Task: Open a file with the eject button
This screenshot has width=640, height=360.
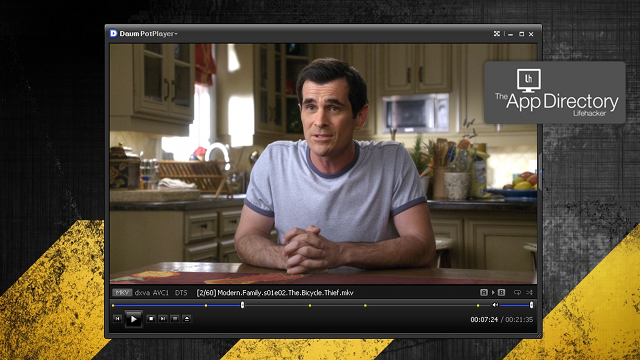Action: pos(187,318)
